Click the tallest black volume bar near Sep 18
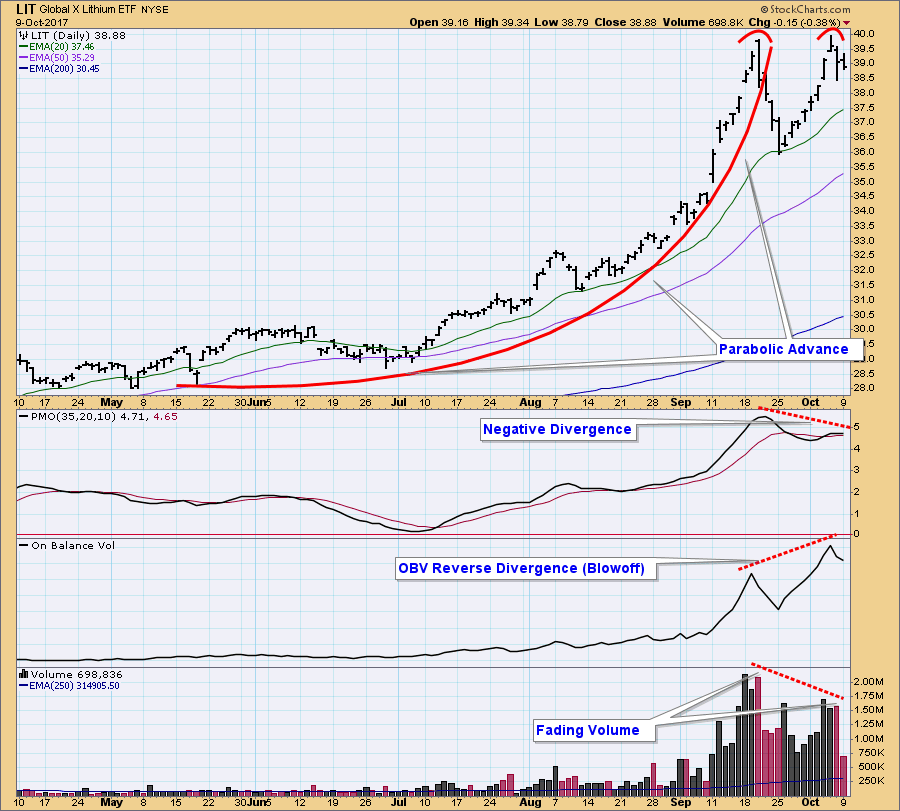900x811 pixels. pyautogui.click(x=745, y=734)
